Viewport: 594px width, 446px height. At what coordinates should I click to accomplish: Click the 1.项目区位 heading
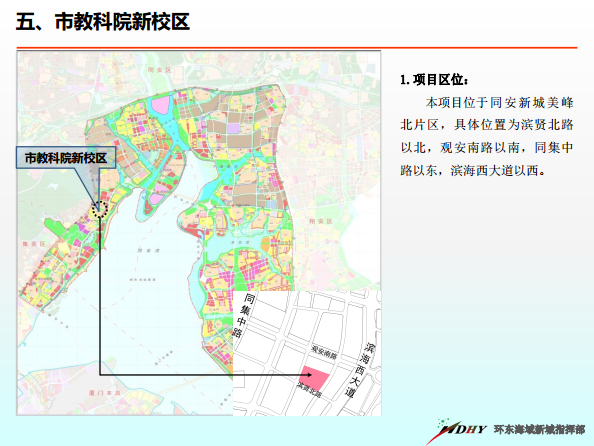[x=435, y=80]
